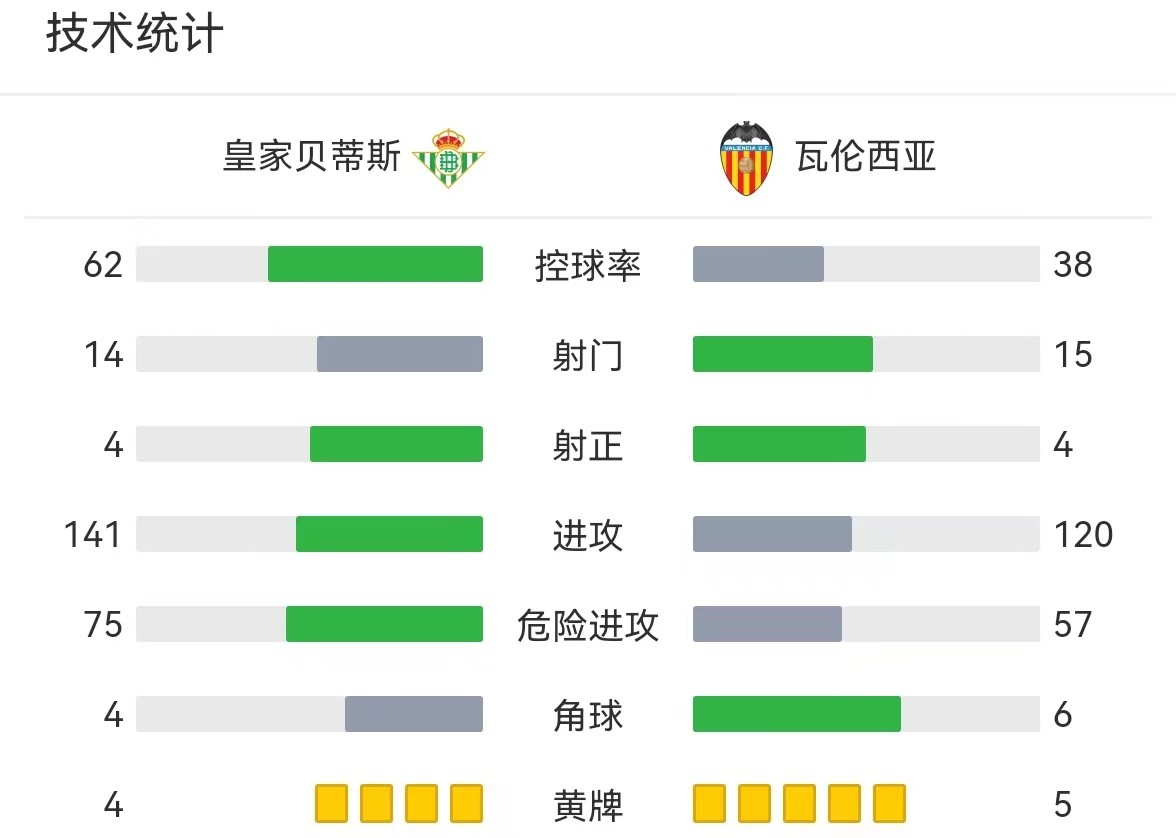
Task: Click the Real Betis club crest
Action: [x=448, y=158]
